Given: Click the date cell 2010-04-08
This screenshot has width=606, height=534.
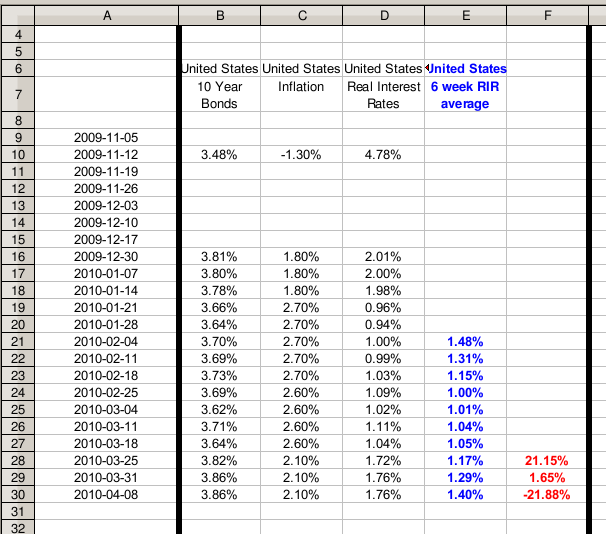Looking at the screenshot, I should (106, 495).
